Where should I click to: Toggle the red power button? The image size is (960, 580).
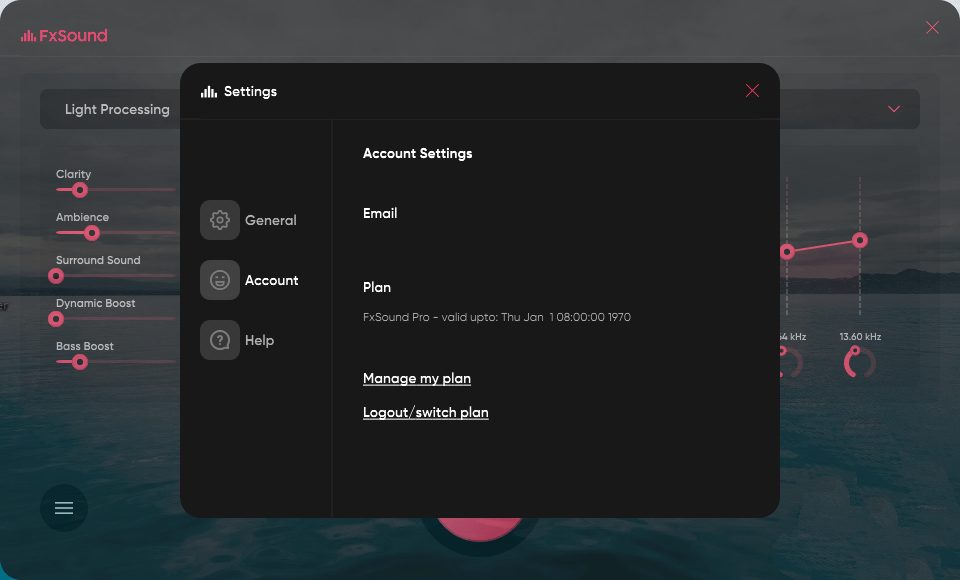tap(480, 529)
